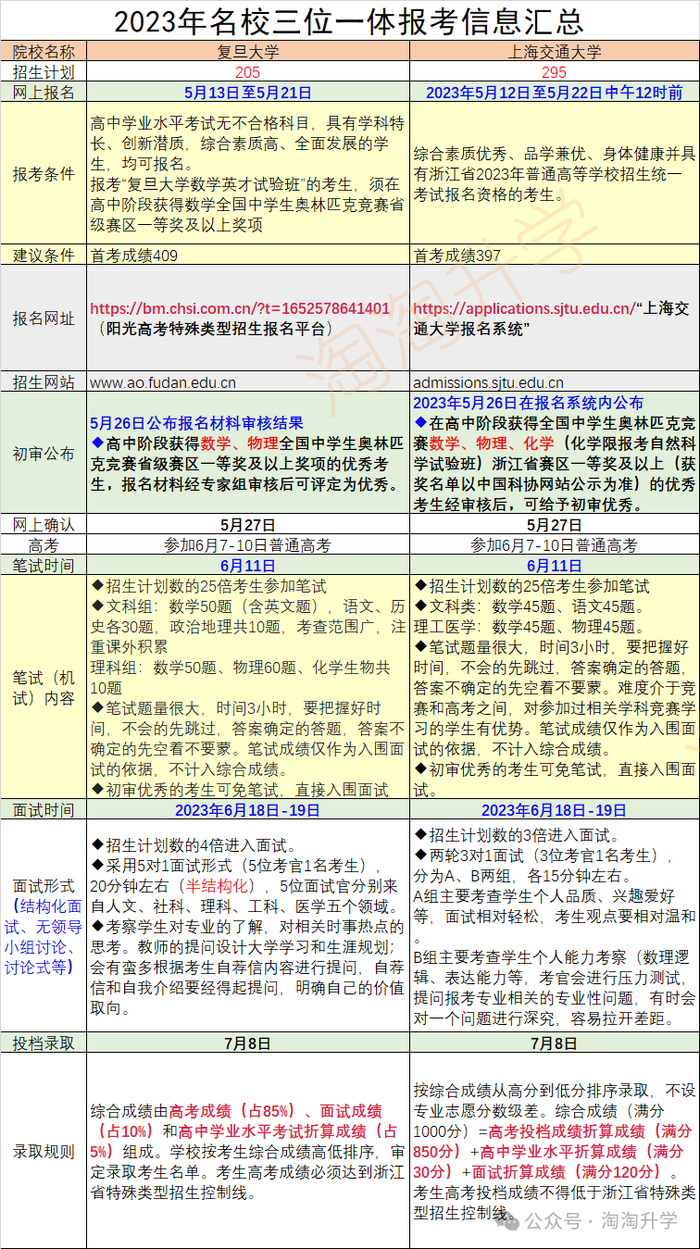
Task: Select the heading 5月26日公布报名材料审核结果
Action: (196, 423)
